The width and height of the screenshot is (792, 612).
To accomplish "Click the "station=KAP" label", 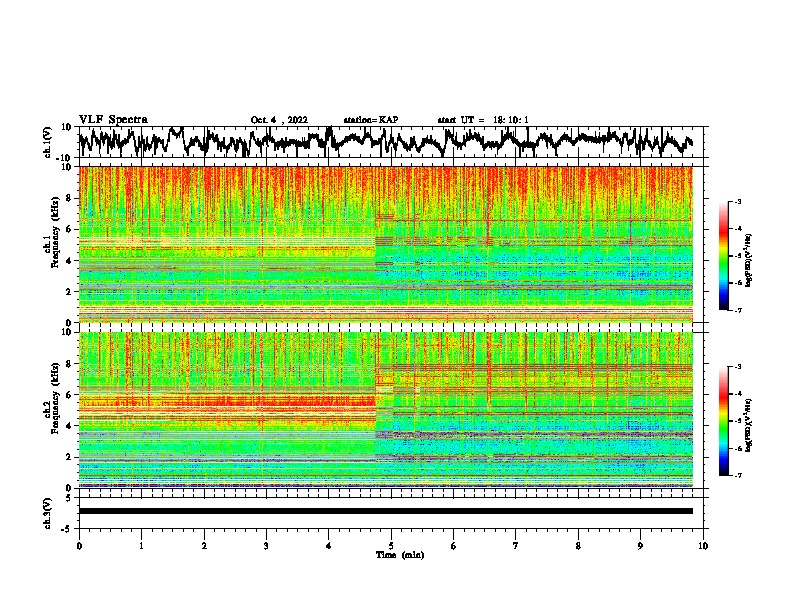I will 371,120.
